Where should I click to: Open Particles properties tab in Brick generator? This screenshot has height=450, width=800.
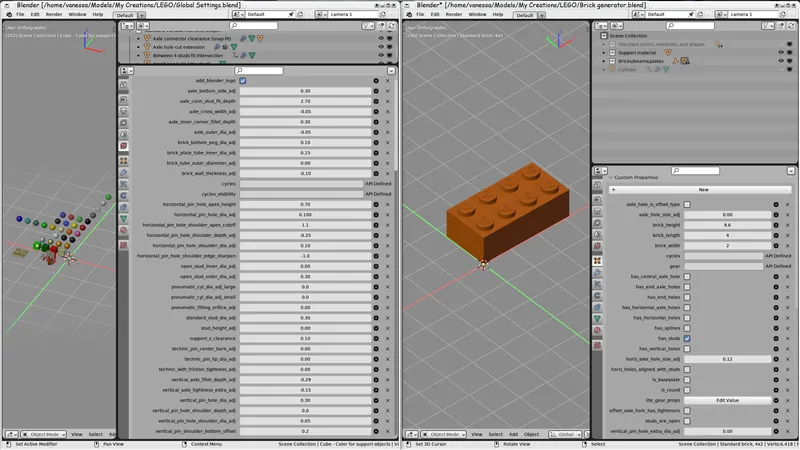[597, 284]
